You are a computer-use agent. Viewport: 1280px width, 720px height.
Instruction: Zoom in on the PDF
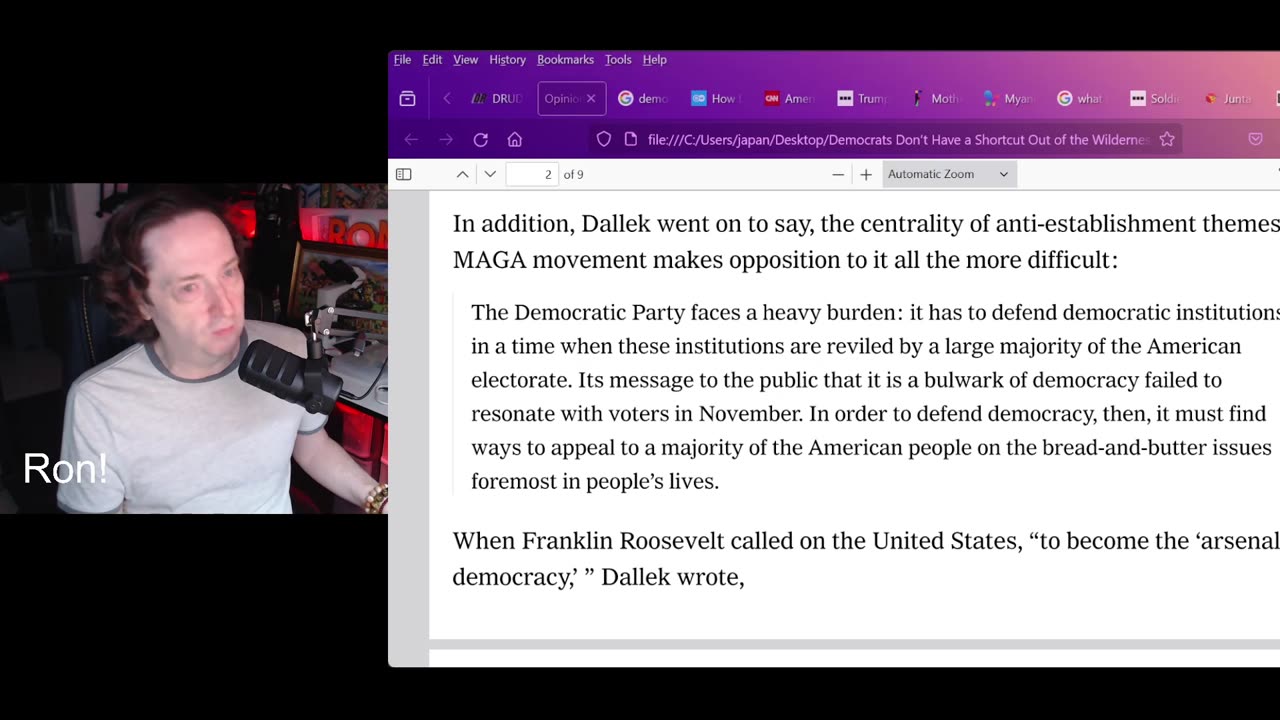pos(866,174)
